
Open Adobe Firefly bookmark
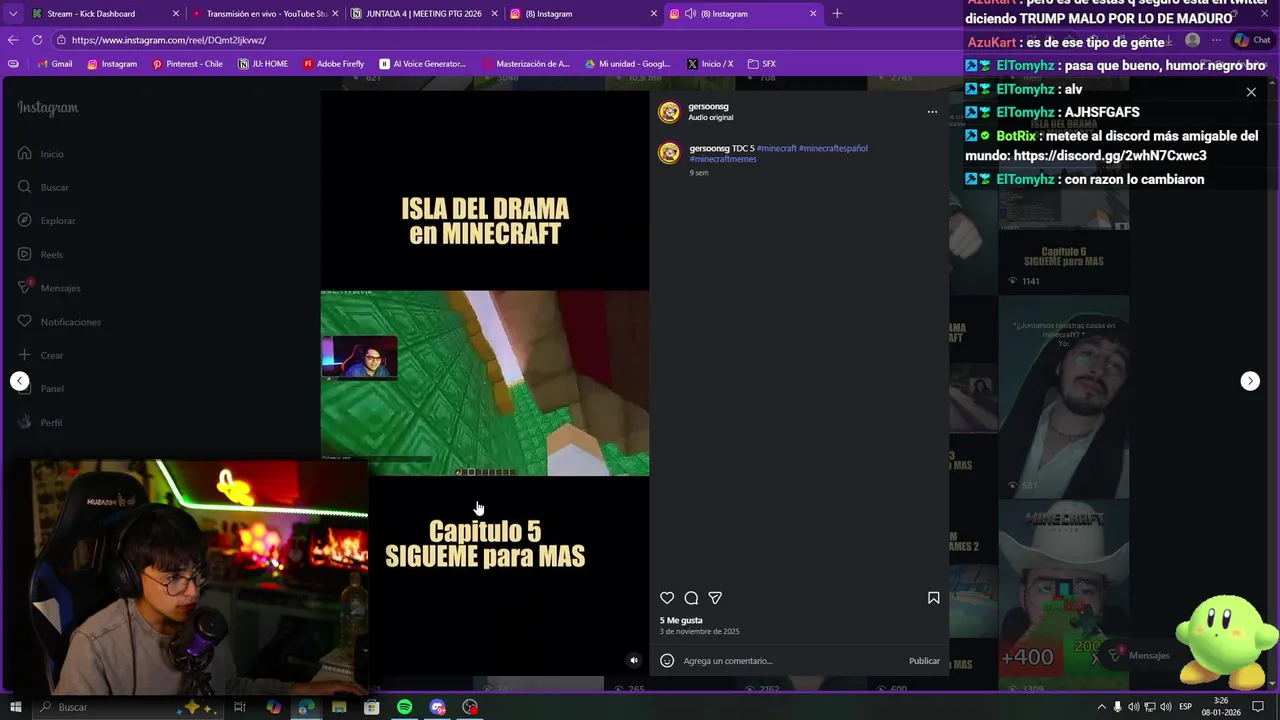tap(333, 64)
